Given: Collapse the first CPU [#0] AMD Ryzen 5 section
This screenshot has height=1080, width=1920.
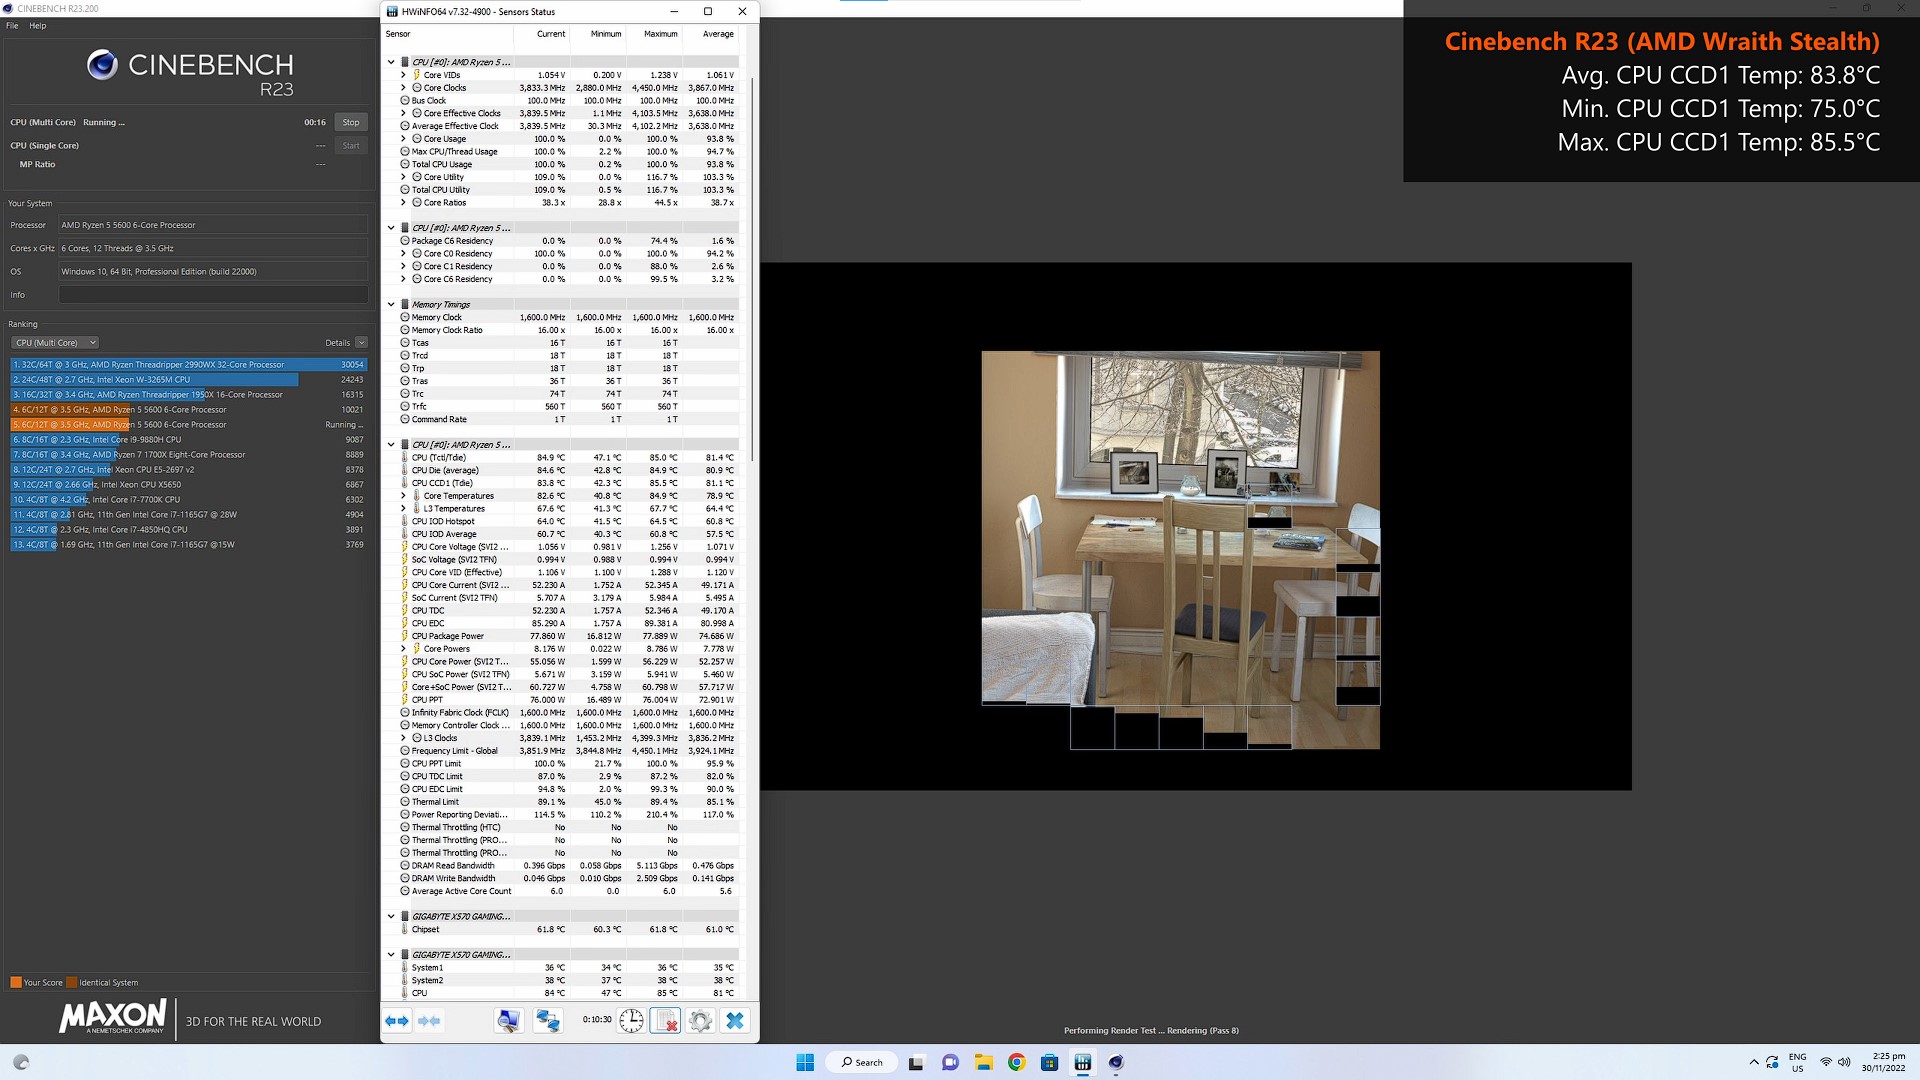Looking at the screenshot, I should pos(391,62).
